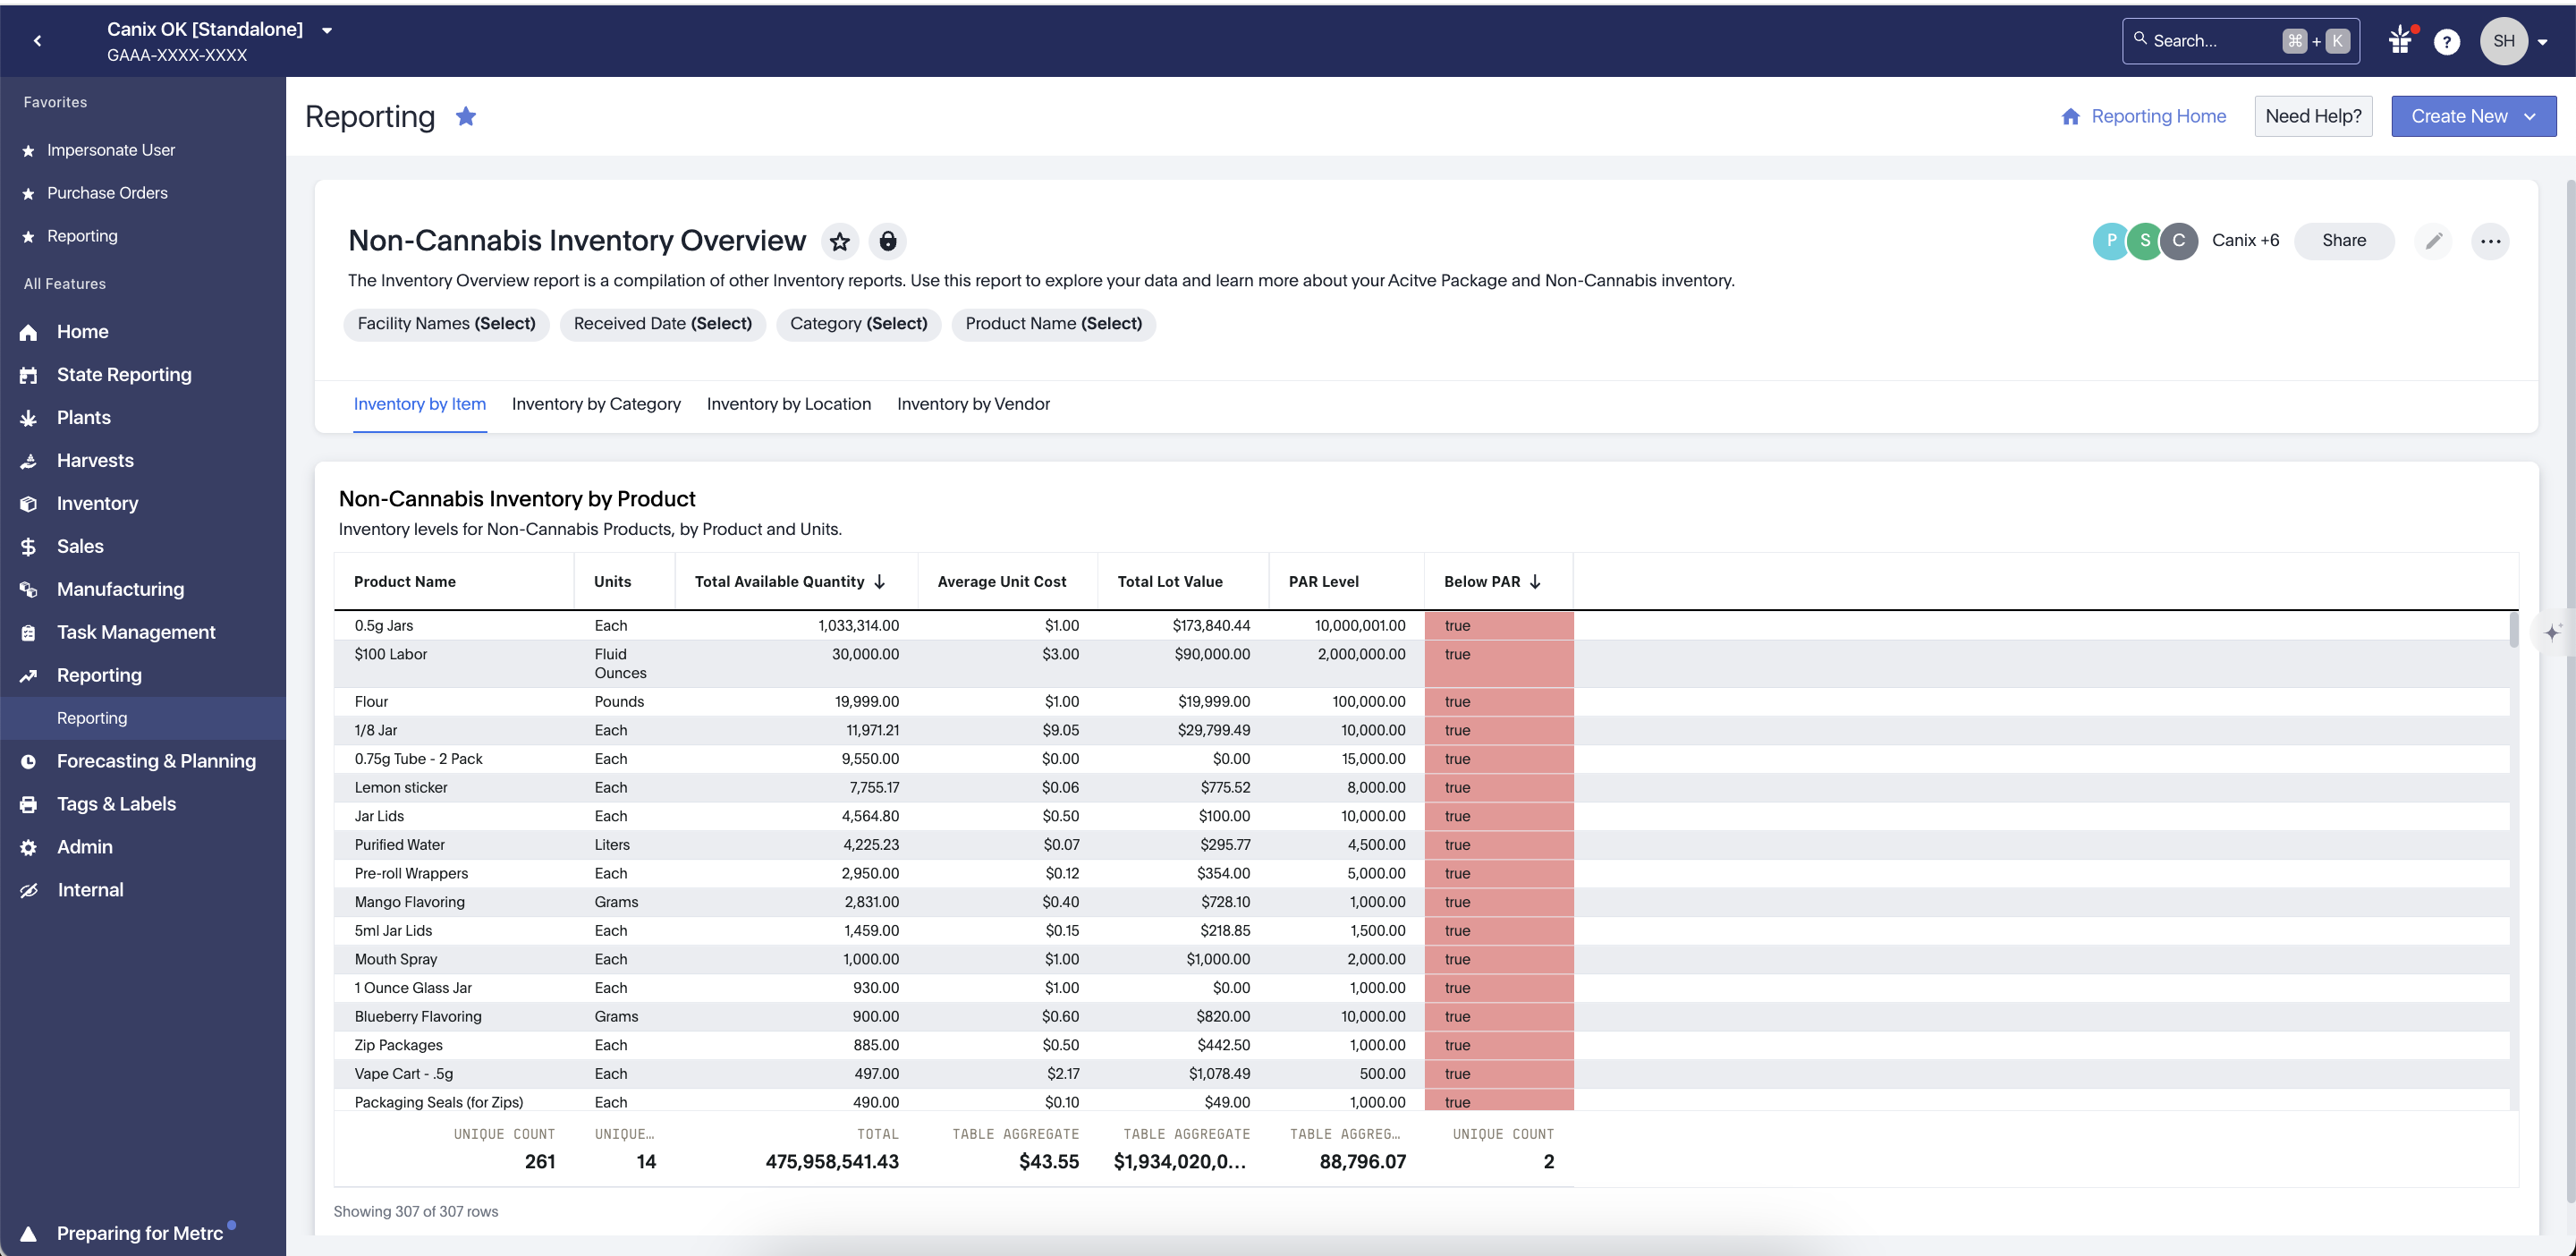2576x1256 pixels.
Task: Toggle favorite star on Non-Cannabis Inventory Overview
Action: [840, 241]
